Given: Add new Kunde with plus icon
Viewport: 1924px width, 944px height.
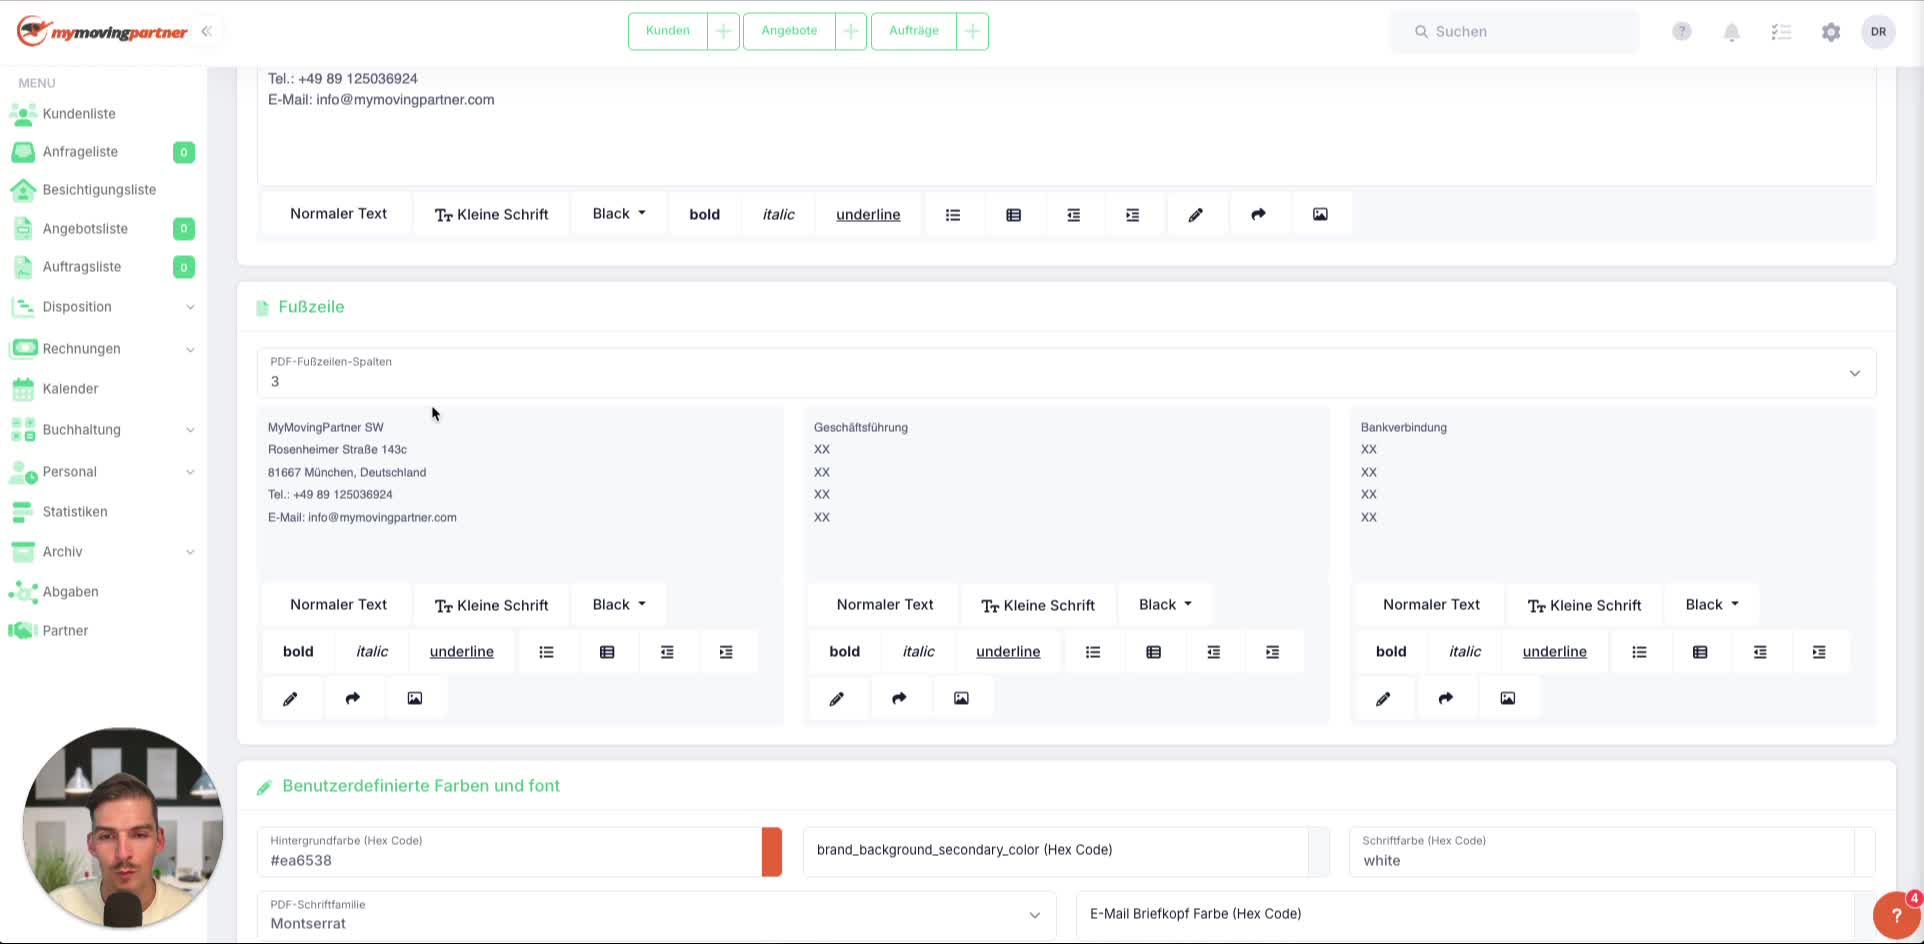Looking at the screenshot, I should (723, 31).
